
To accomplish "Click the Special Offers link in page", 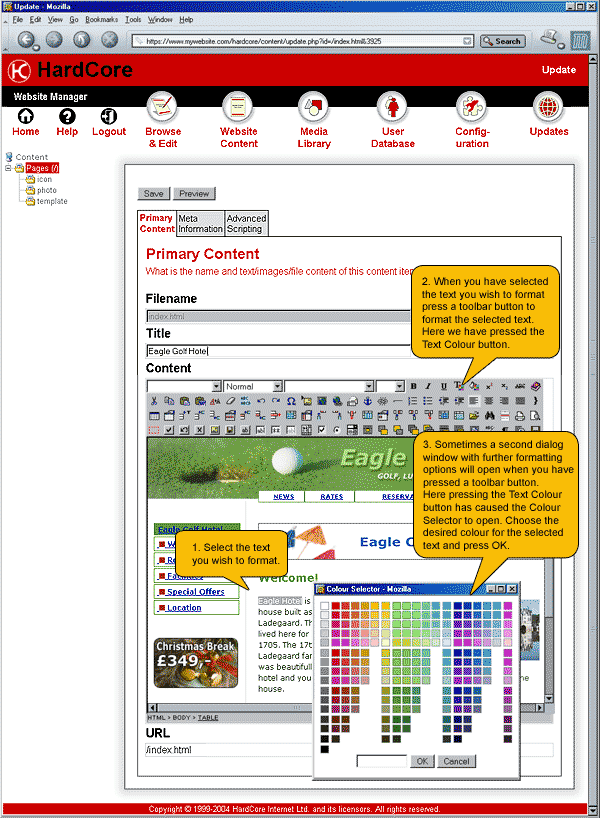I will [x=196, y=592].
